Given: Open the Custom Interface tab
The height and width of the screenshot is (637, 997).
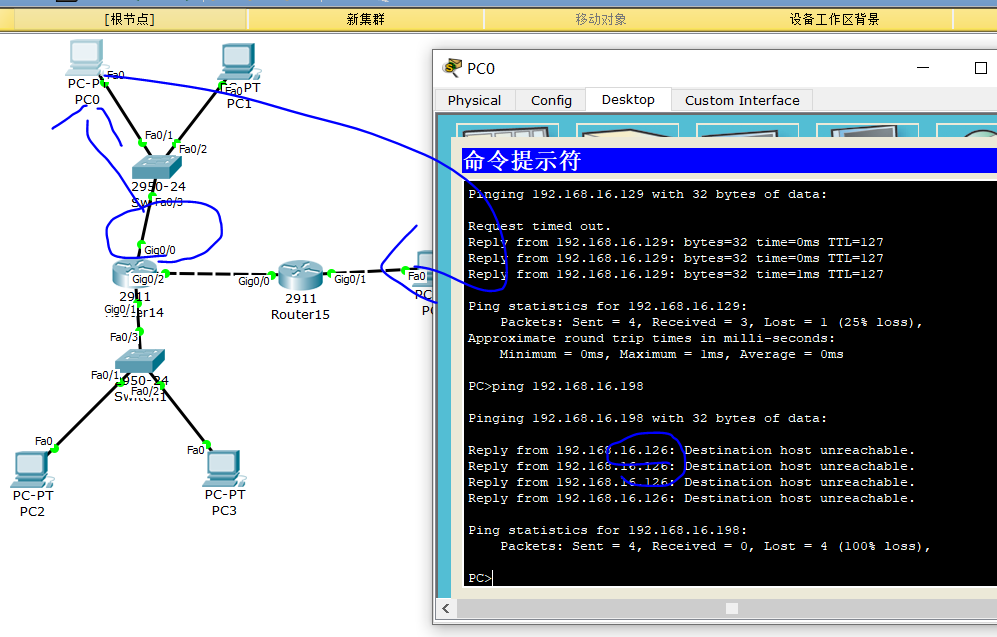Looking at the screenshot, I should (x=742, y=100).
